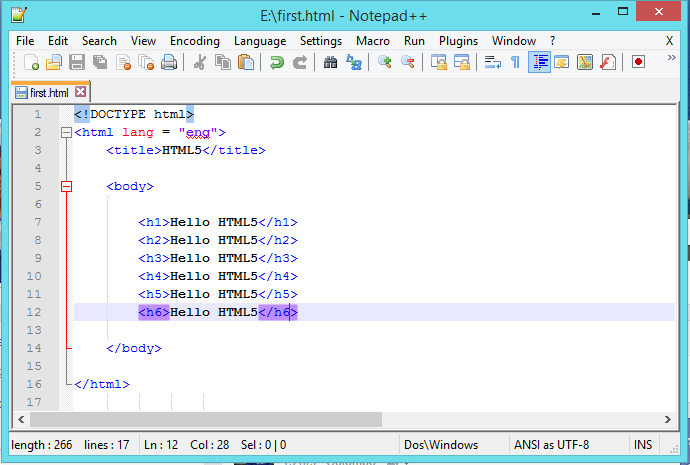Click the Copy toolbar icon
The width and height of the screenshot is (690, 465).
(x=223, y=62)
